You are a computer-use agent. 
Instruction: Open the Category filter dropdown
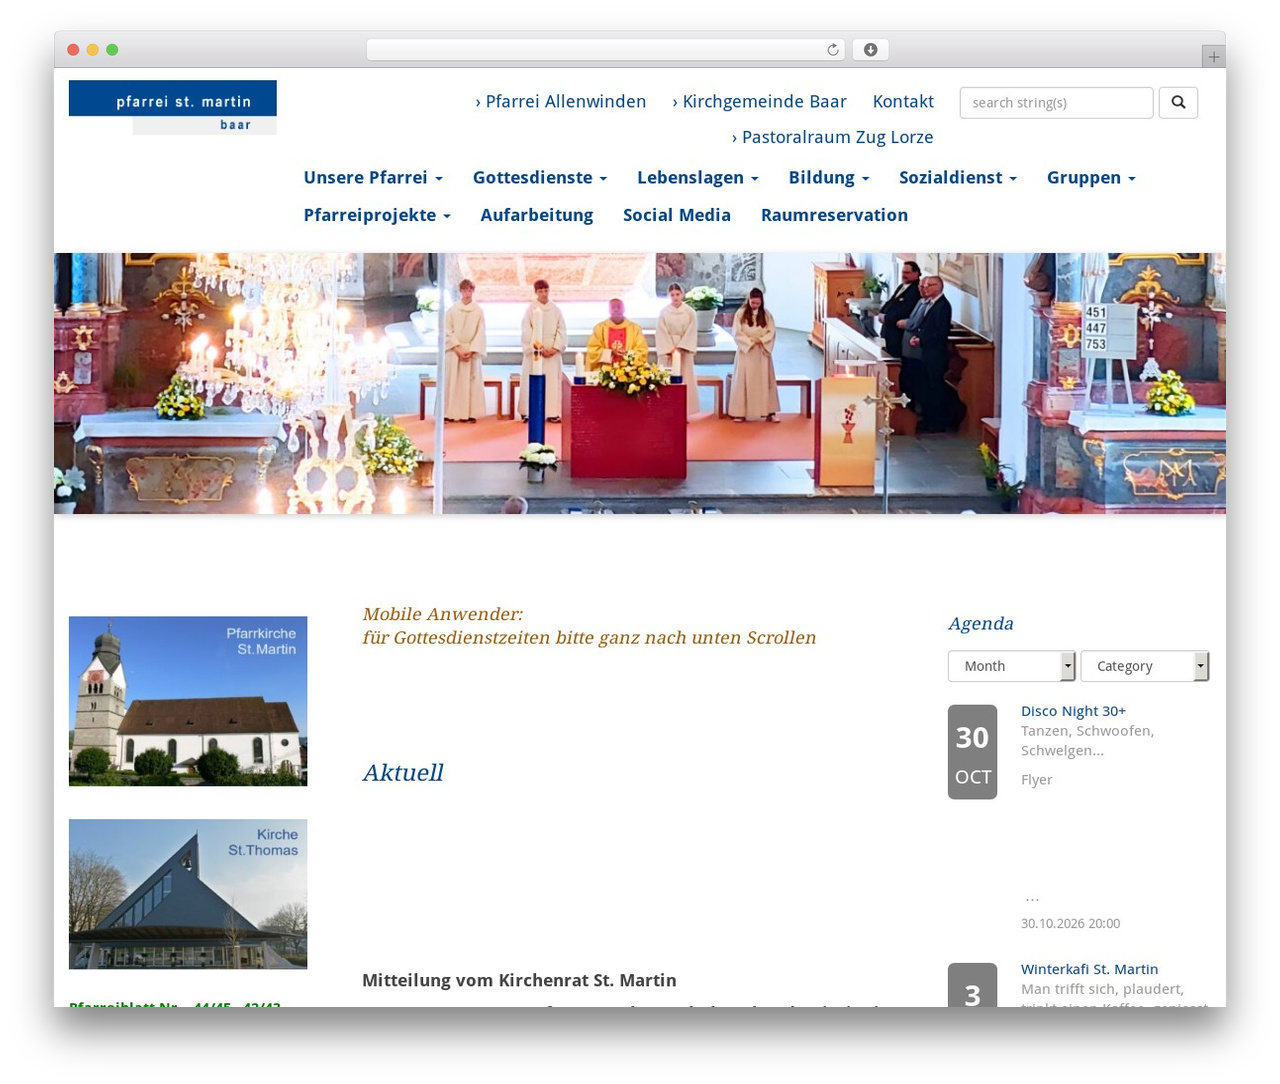(x=1144, y=666)
